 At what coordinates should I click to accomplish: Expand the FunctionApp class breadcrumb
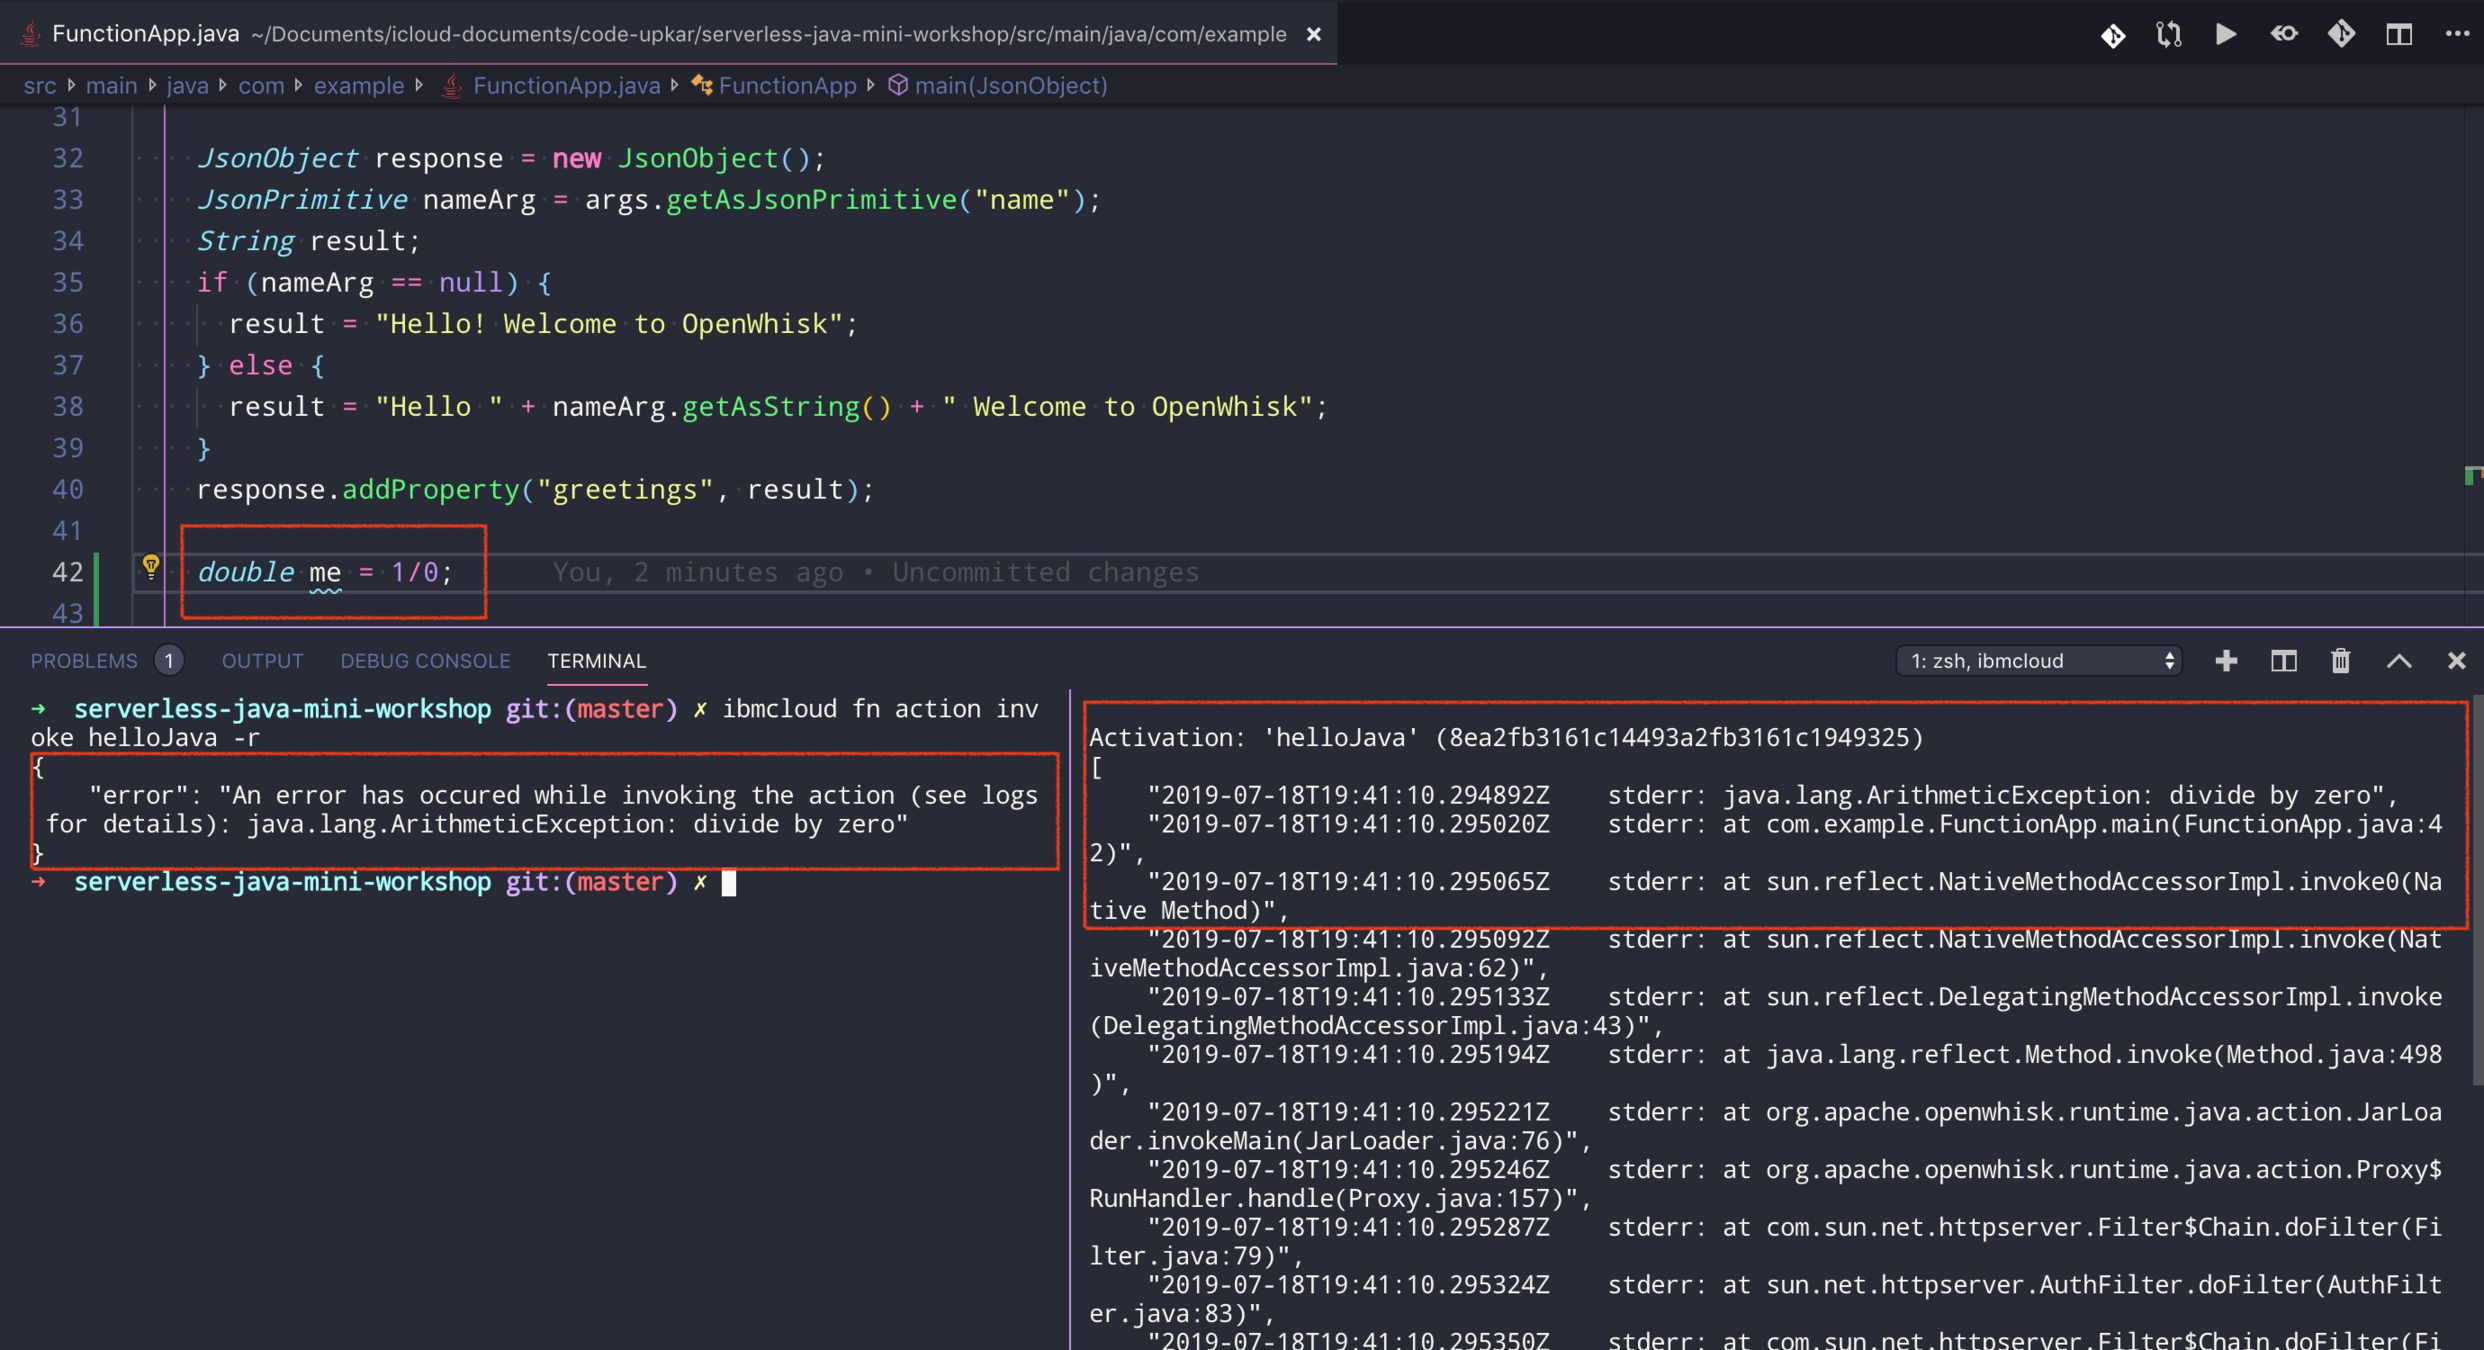tap(787, 86)
